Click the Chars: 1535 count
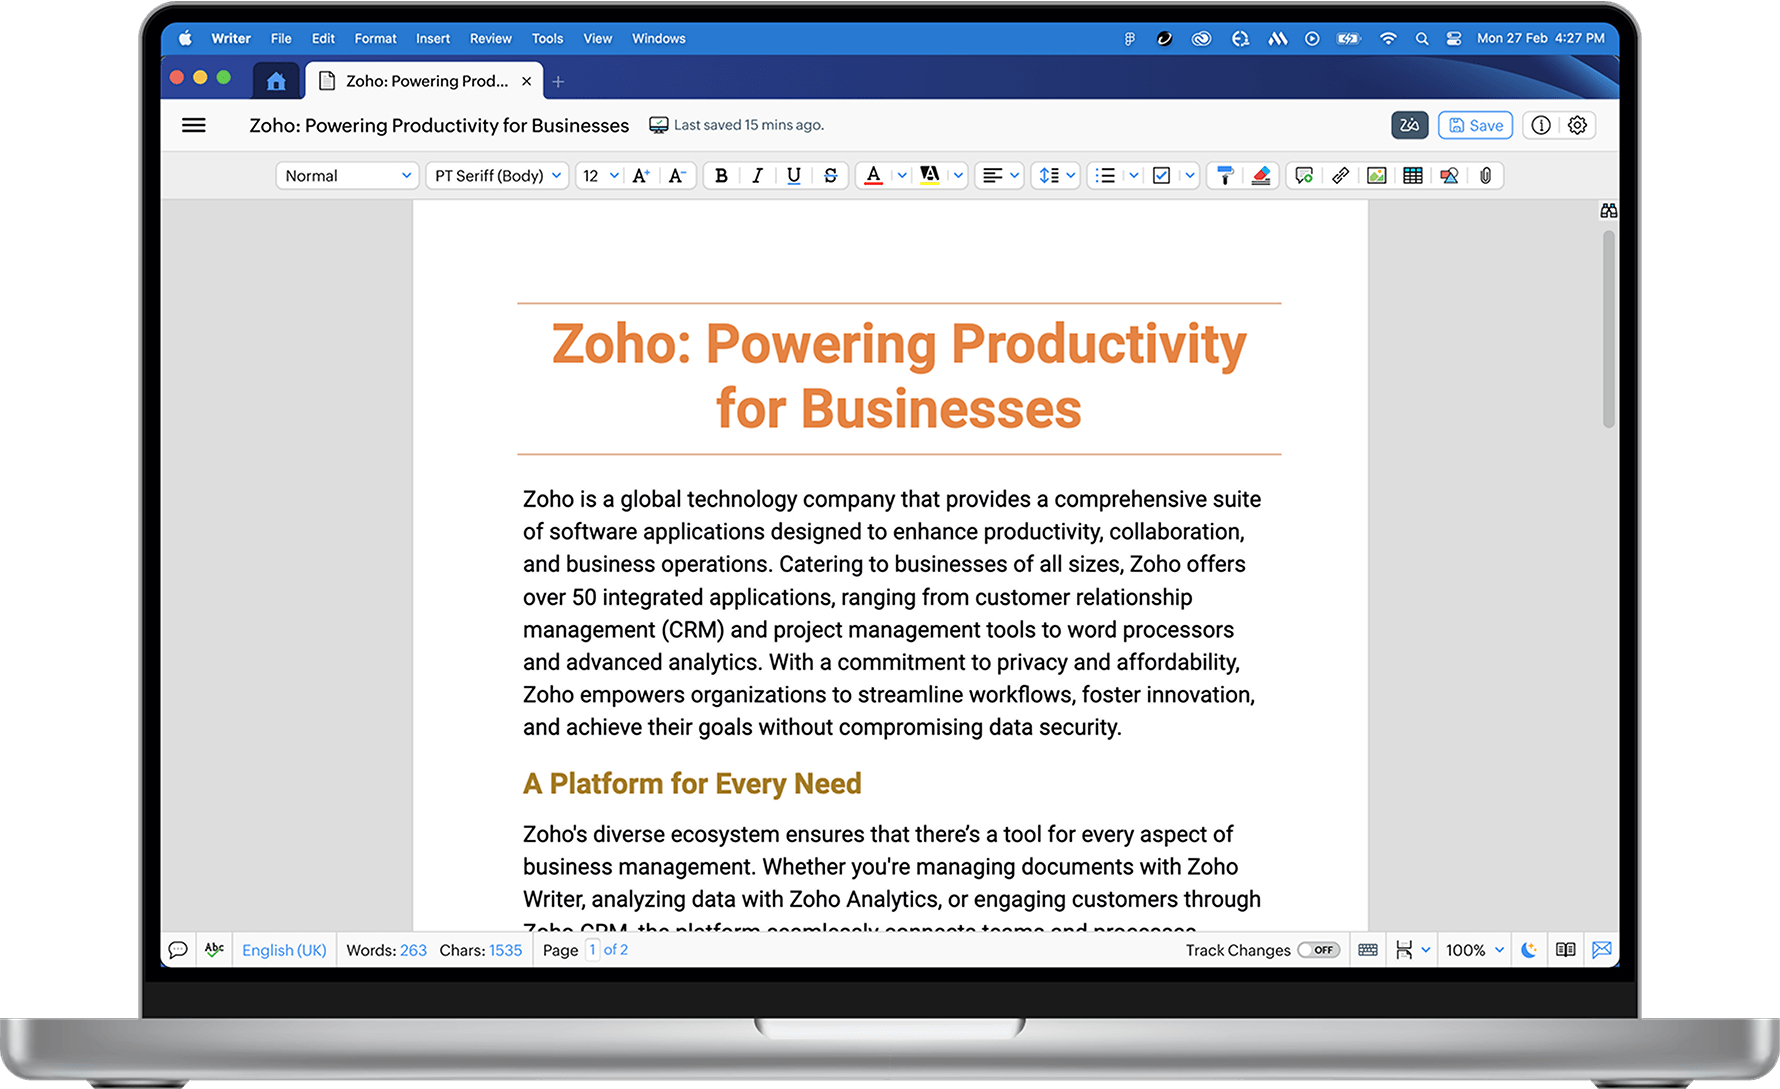Viewport: 1780px width, 1089px height. (481, 950)
